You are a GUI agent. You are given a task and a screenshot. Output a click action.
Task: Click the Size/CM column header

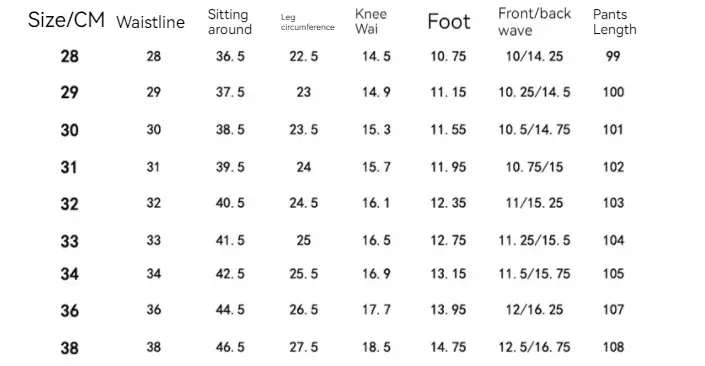tap(66, 20)
